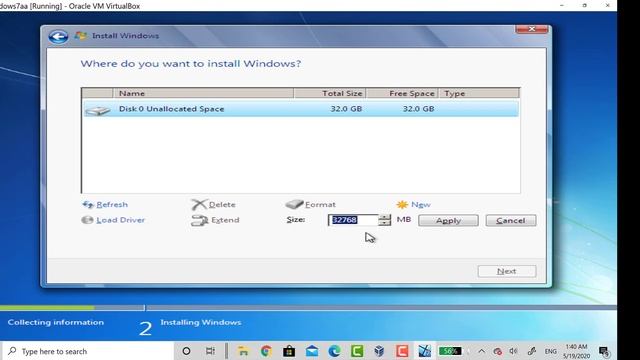Viewport: 640px width, 360px height.
Task: Click the pen/link tray icon
Action: pyautogui.click(x=531, y=351)
